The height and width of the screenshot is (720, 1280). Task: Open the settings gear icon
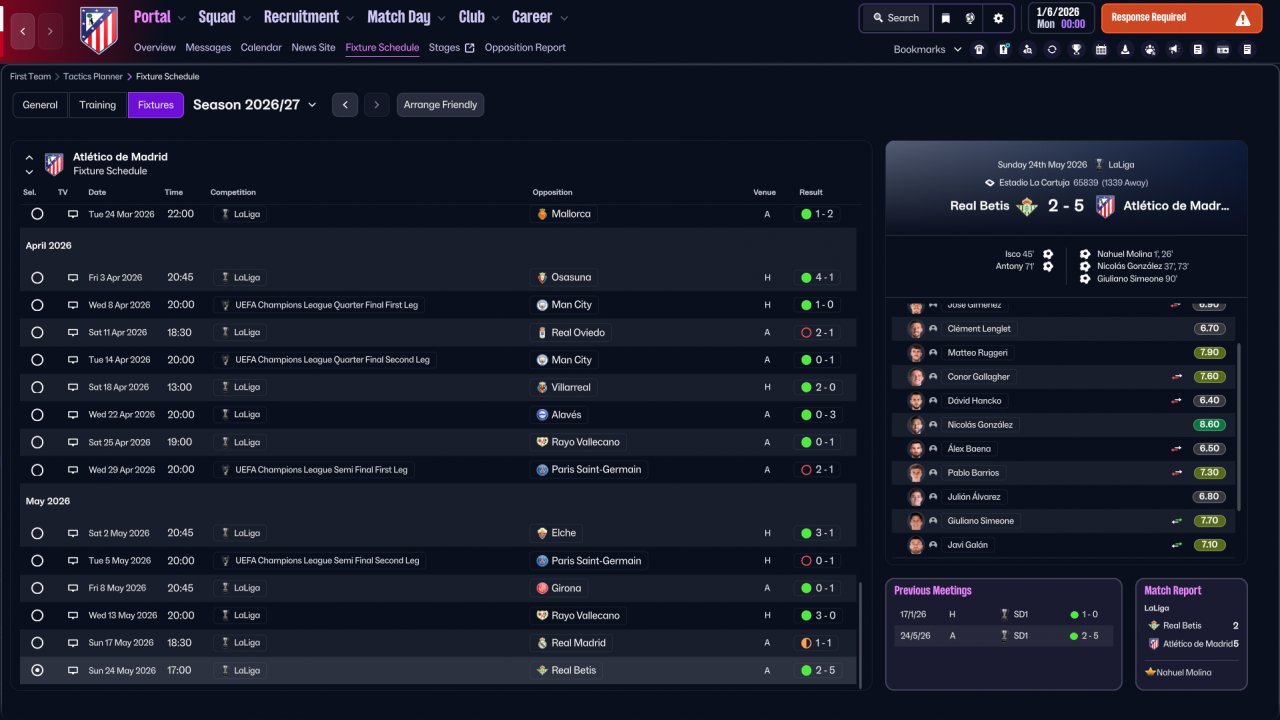coord(998,18)
